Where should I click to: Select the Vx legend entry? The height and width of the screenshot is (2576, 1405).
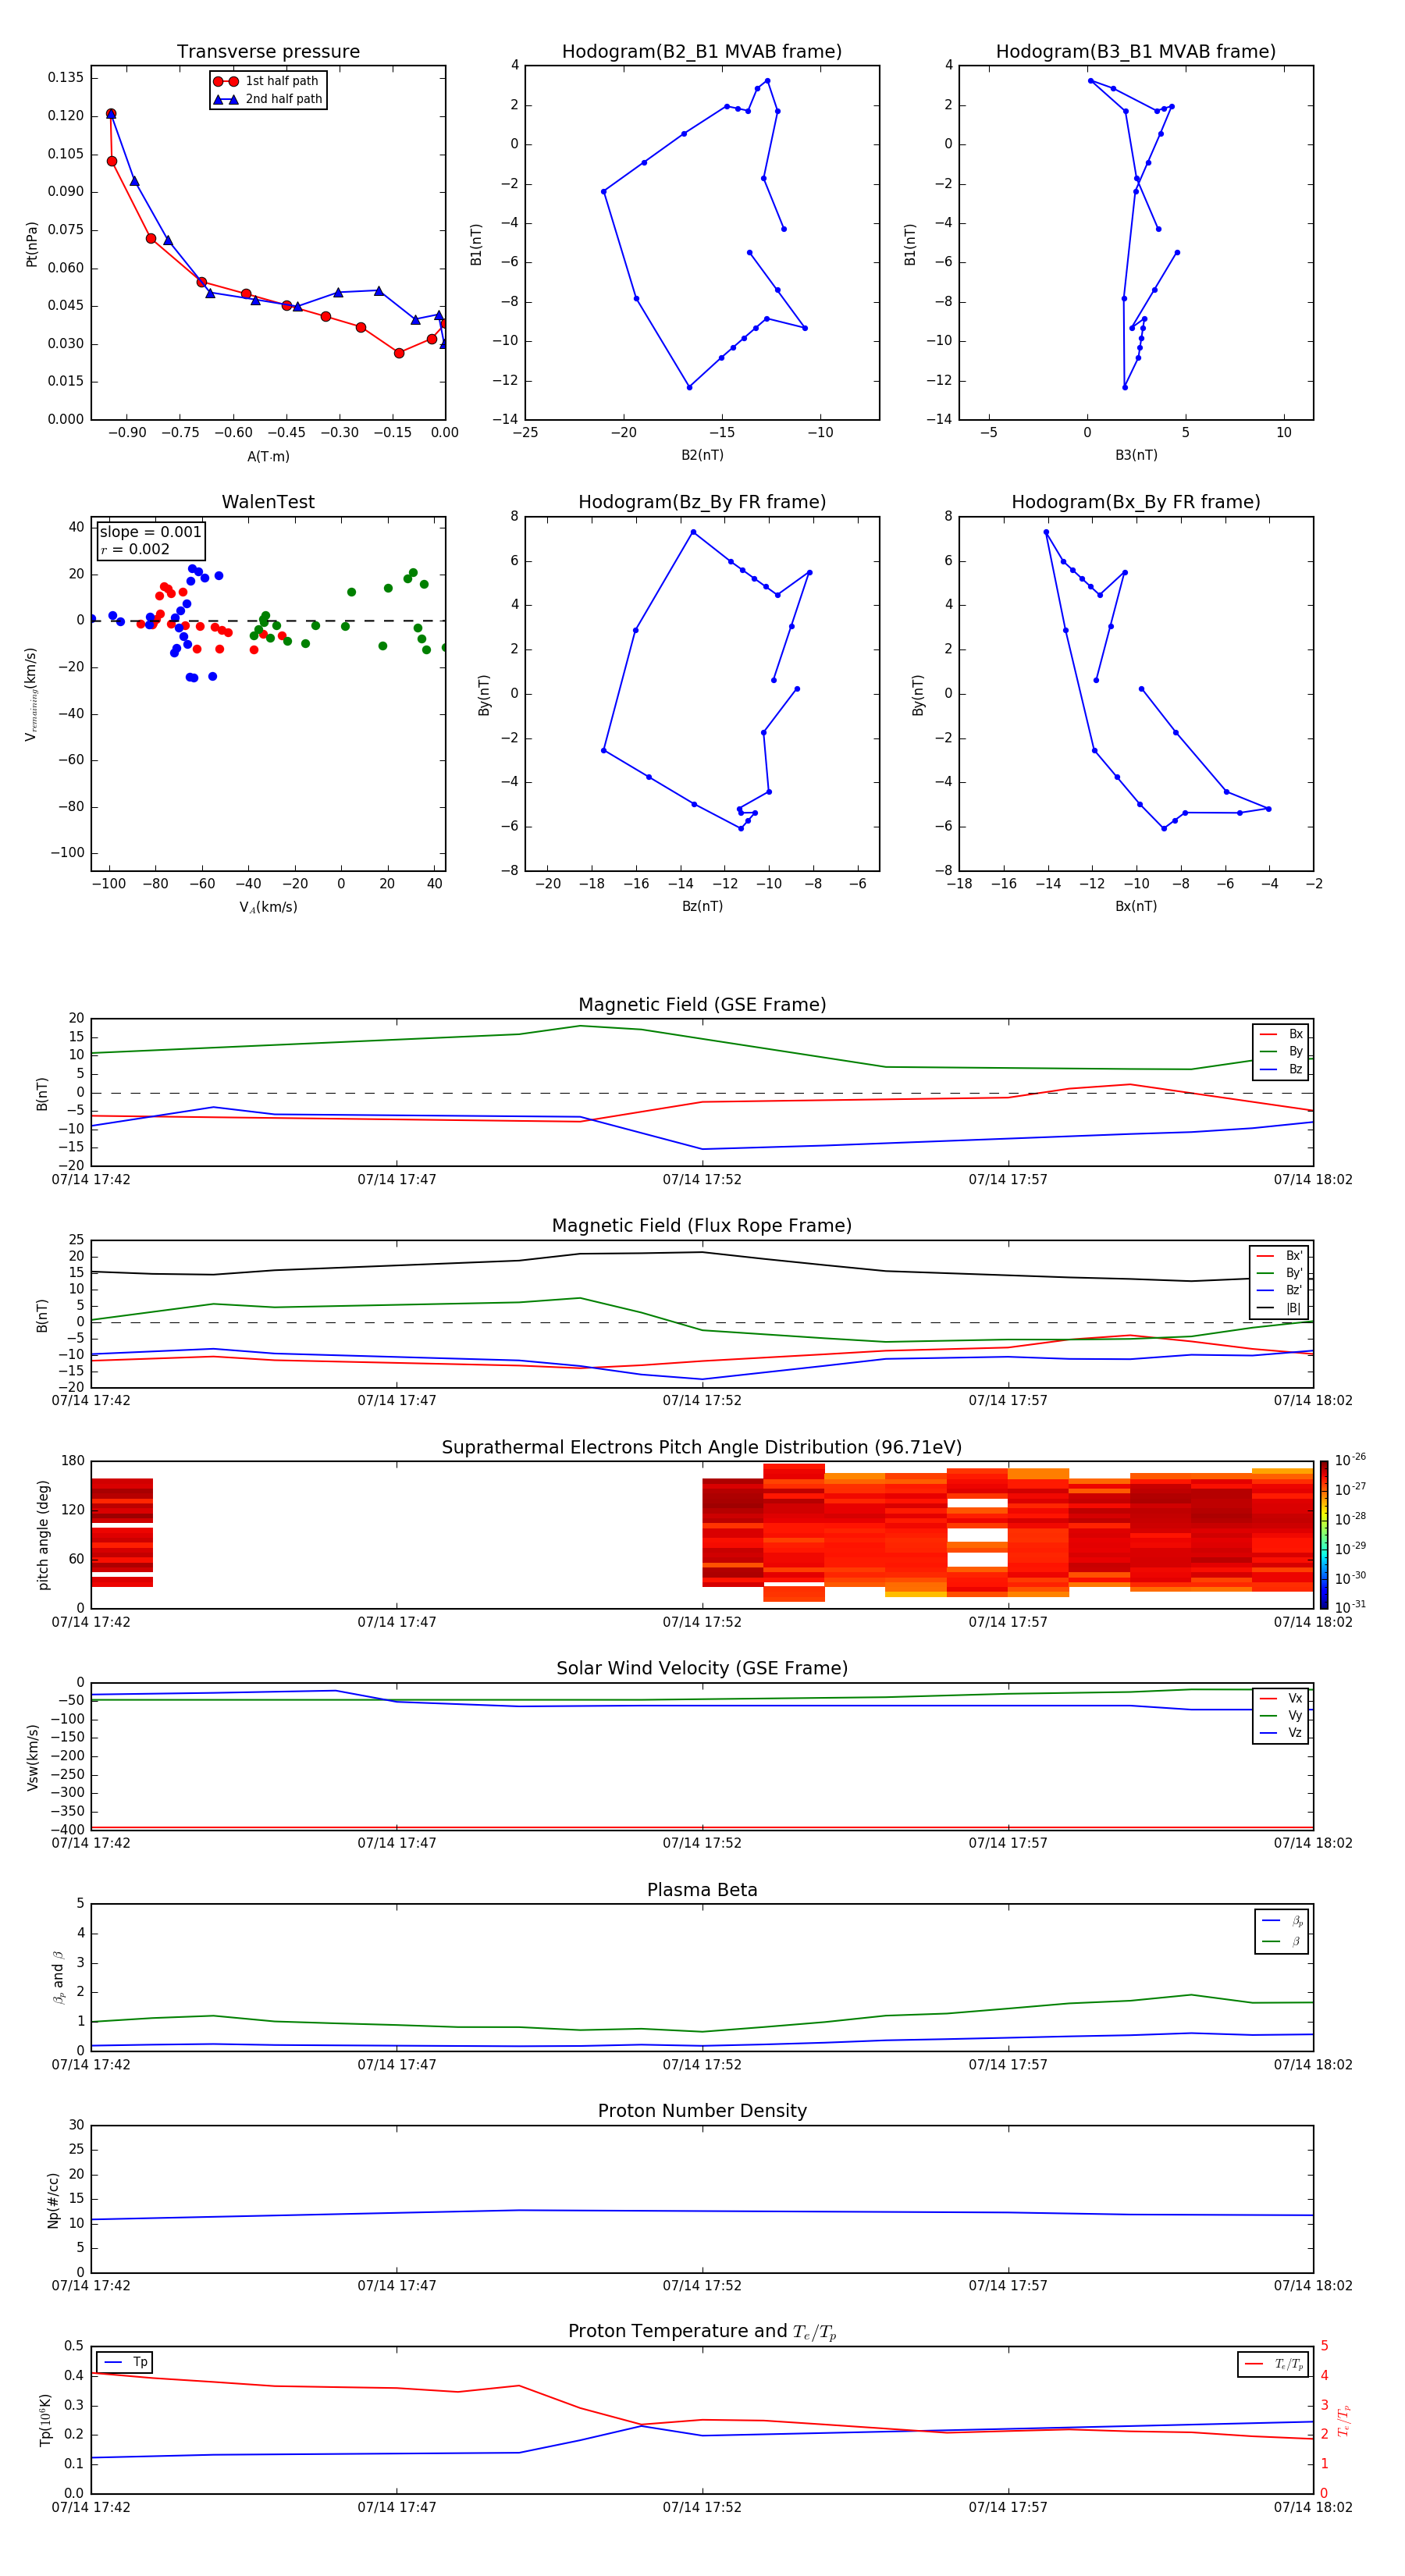(x=1281, y=1698)
